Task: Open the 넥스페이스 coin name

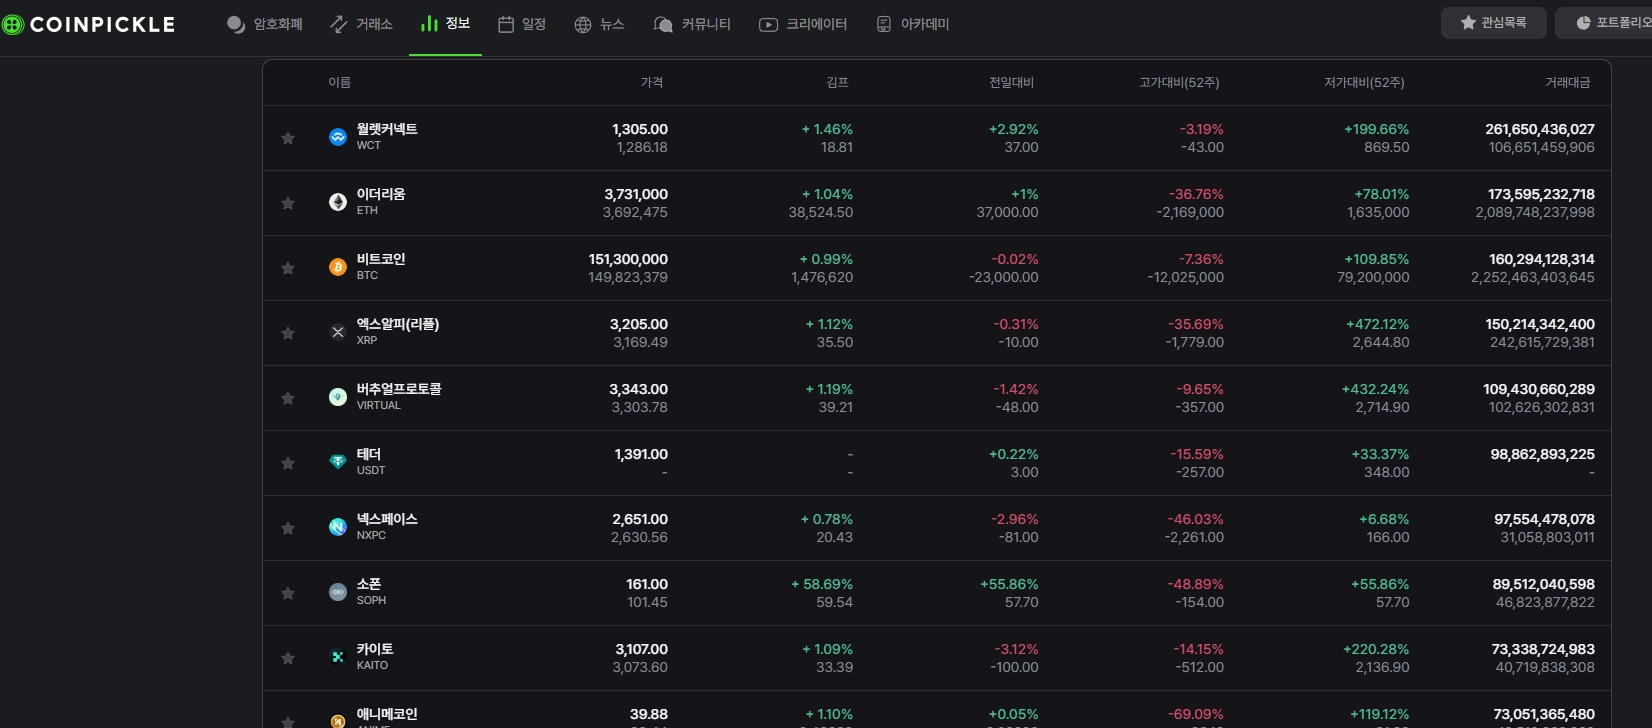Action: 387,519
